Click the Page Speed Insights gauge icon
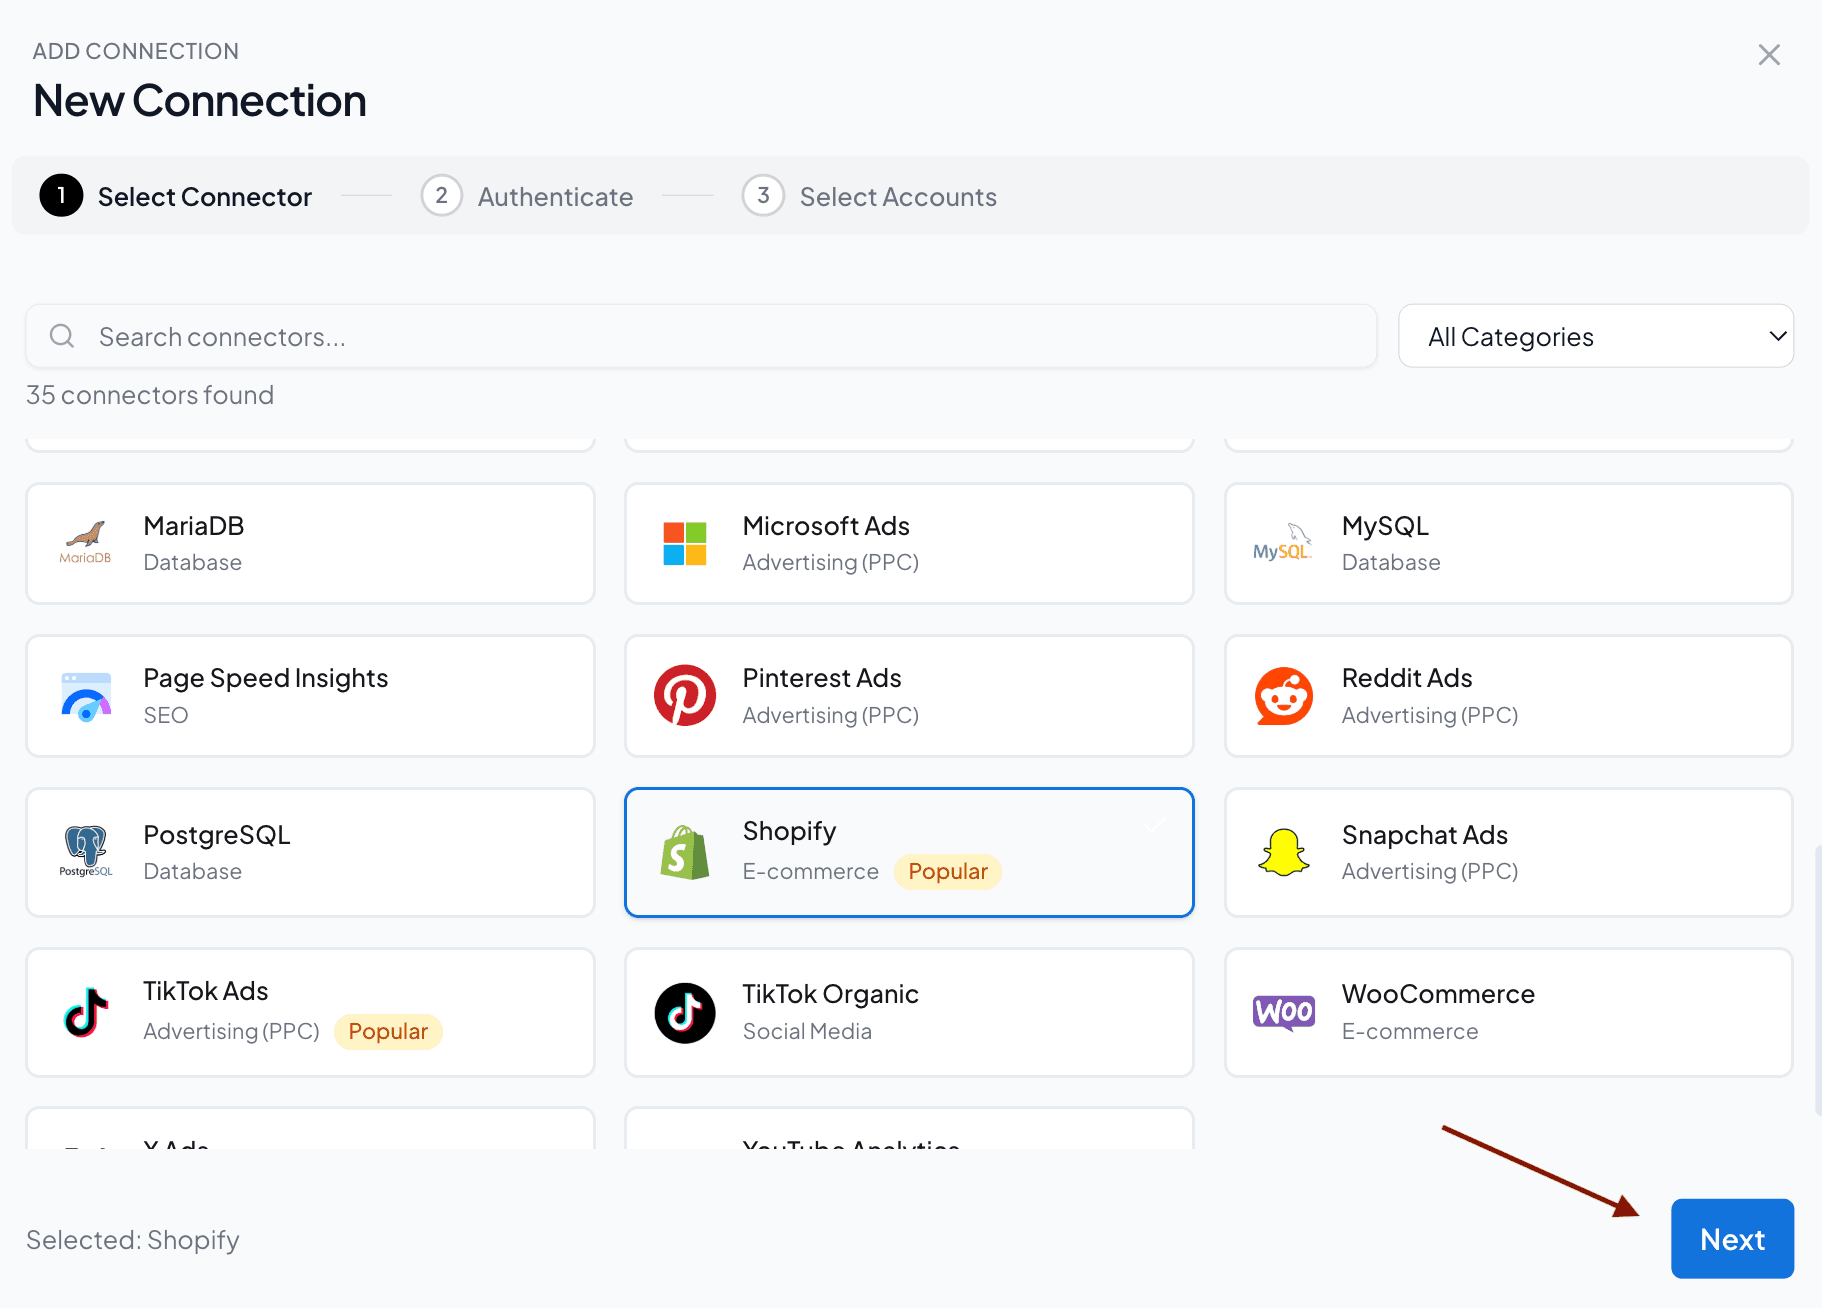This screenshot has width=1822, height=1308. click(86, 697)
